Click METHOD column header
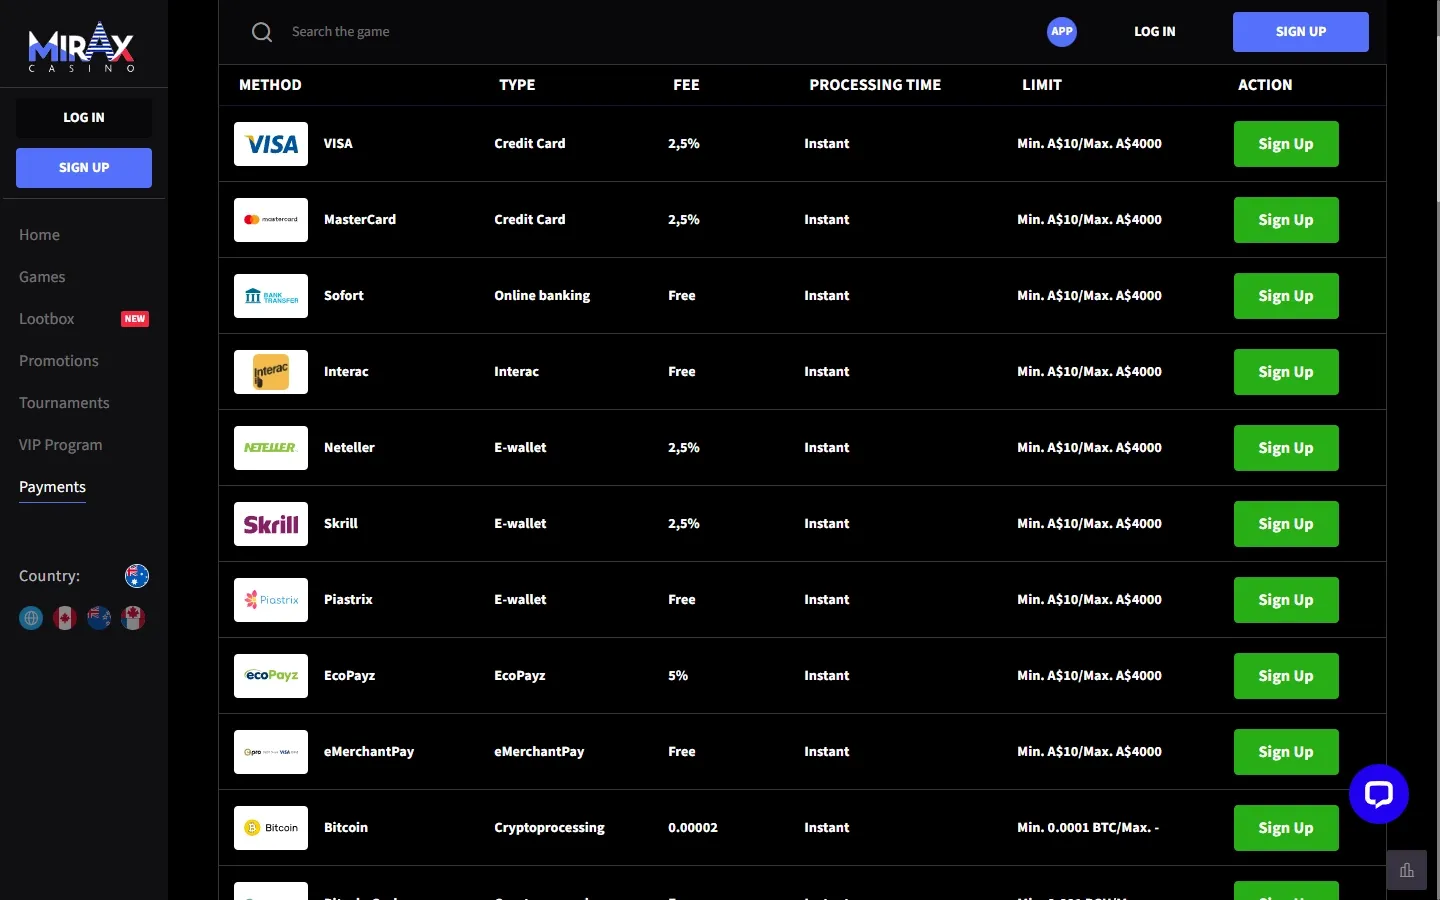This screenshot has width=1440, height=900. [270, 85]
